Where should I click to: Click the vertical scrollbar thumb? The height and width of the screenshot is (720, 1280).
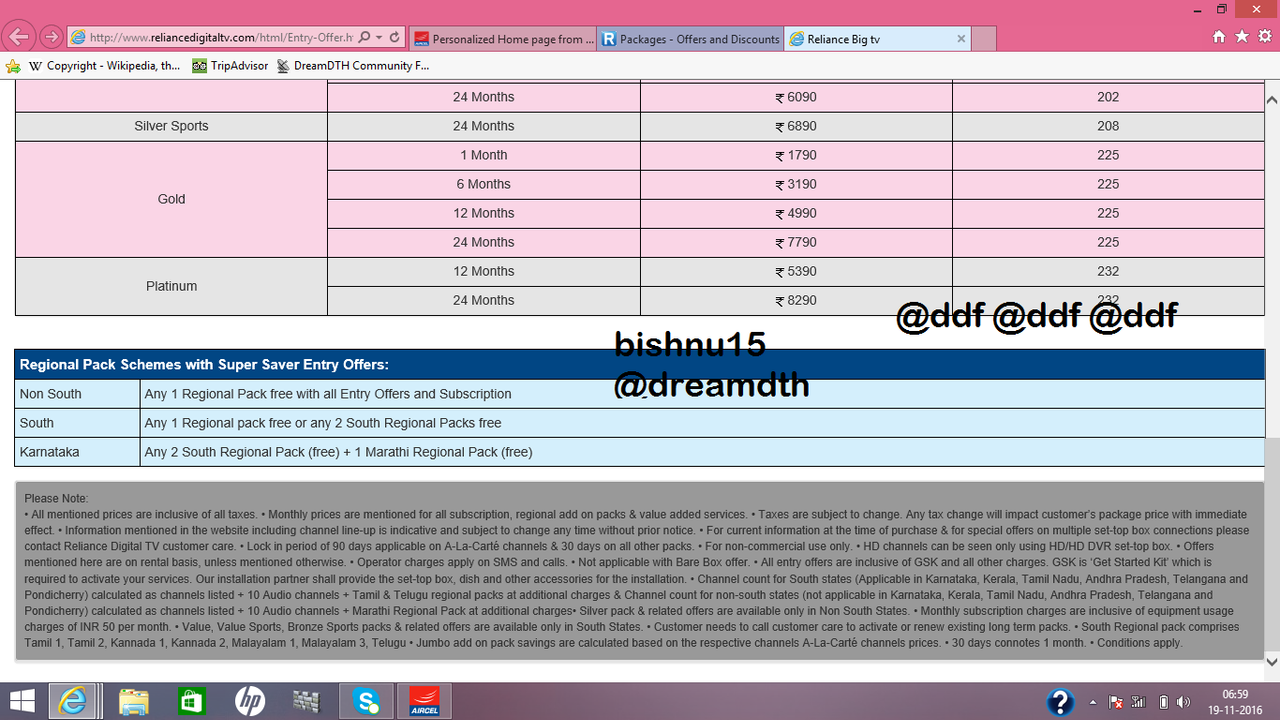1272,546
